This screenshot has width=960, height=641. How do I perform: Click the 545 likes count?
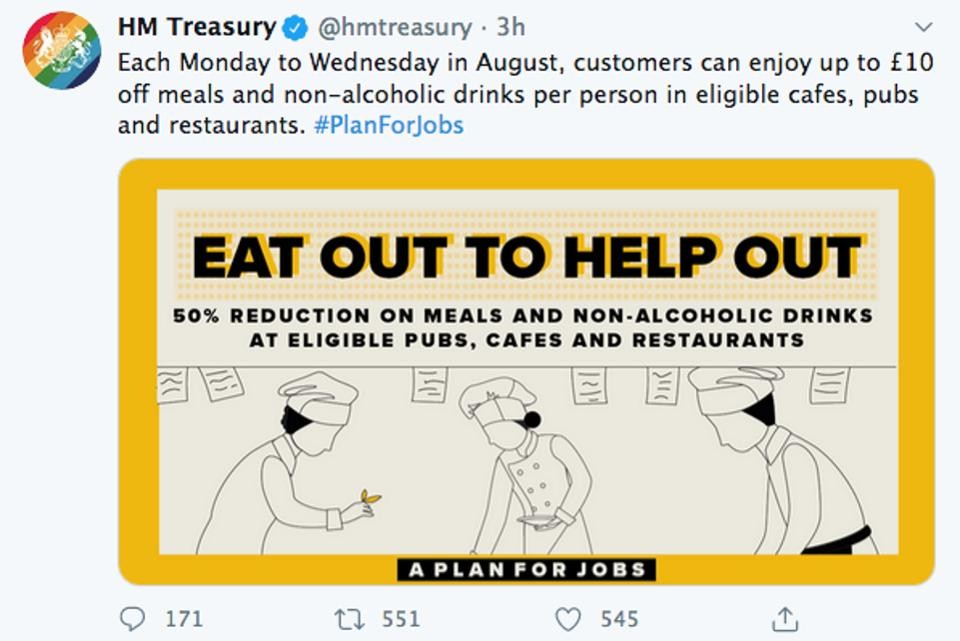619,619
